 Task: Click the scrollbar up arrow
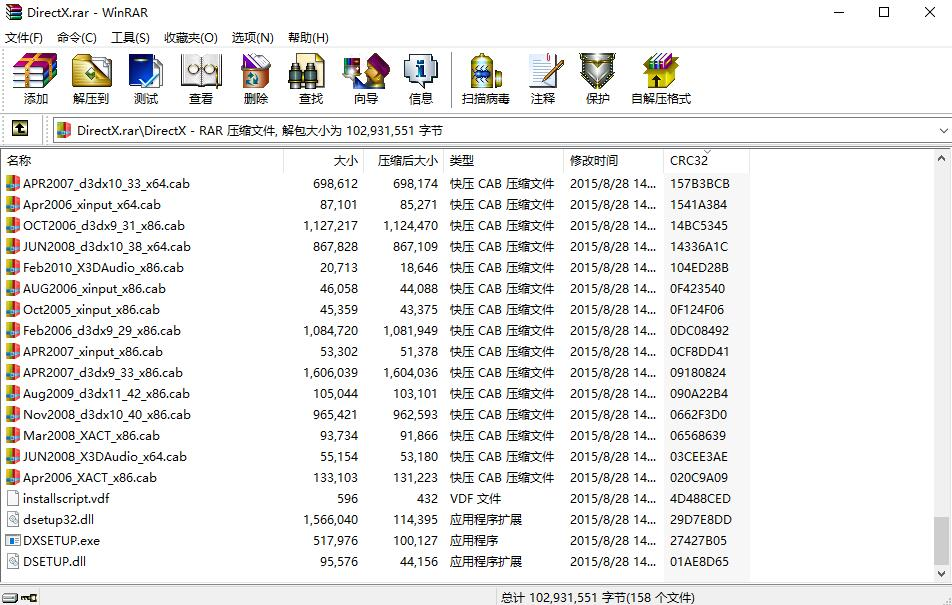coord(941,159)
